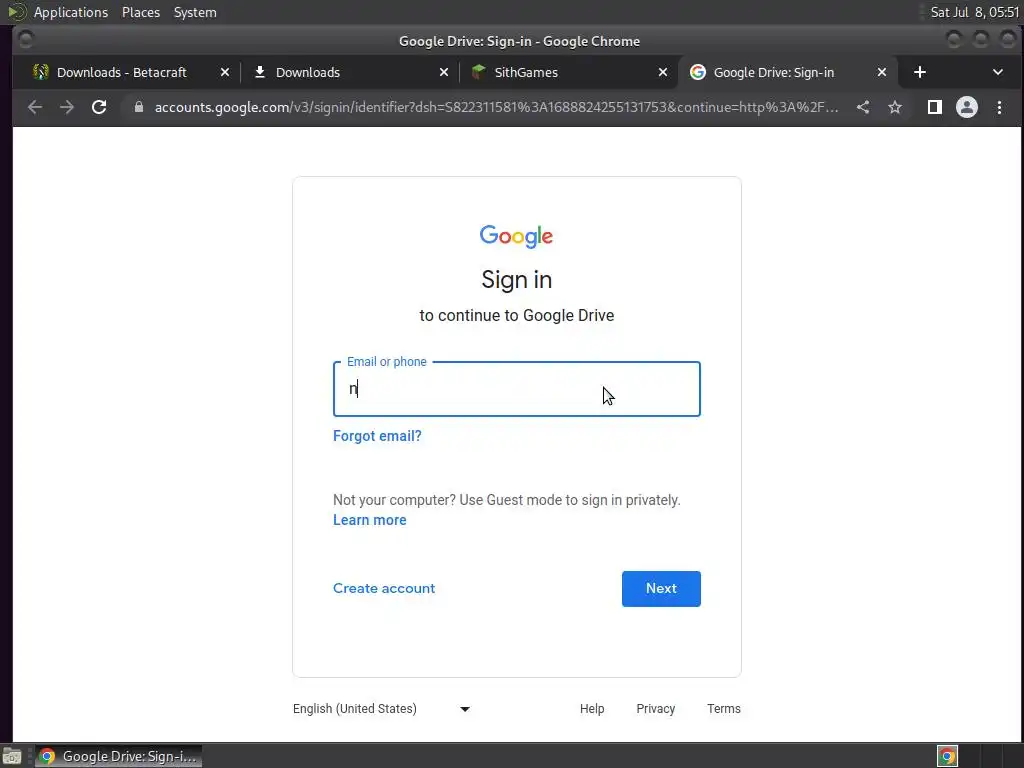Click the show desktop icon in the bottom panel
The width and height of the screenshot is (1024, 768).
coord(12,756)
